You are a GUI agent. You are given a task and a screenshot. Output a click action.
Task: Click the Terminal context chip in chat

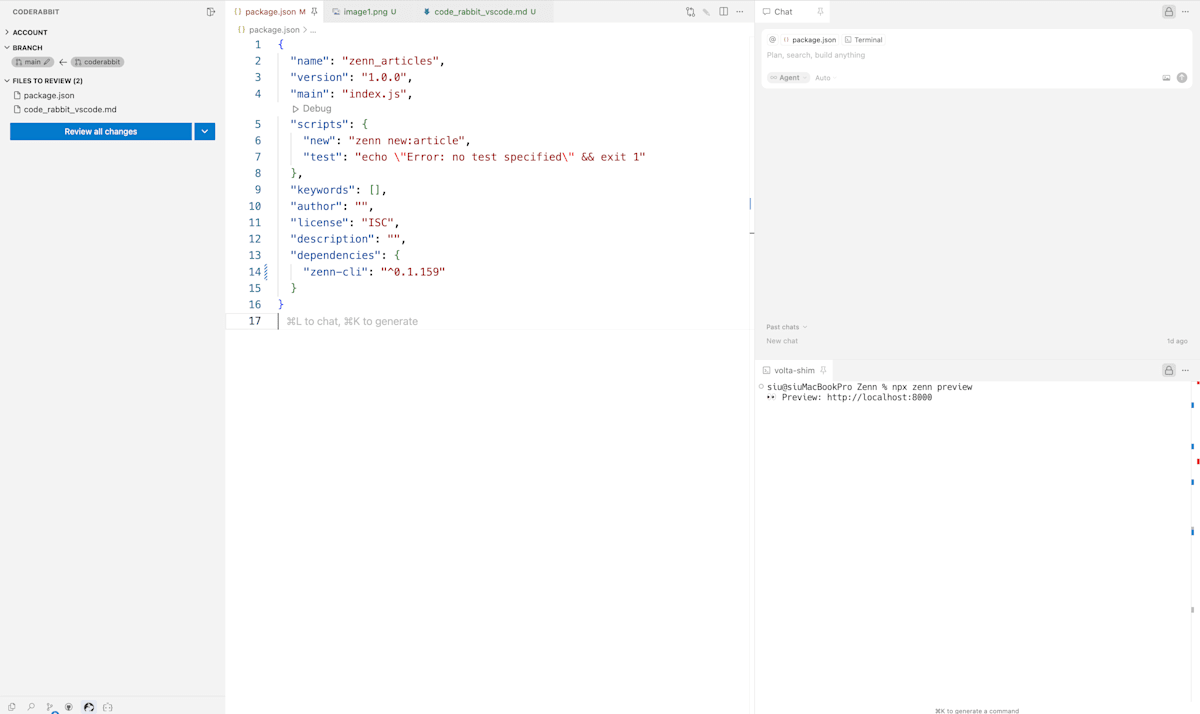864,40
